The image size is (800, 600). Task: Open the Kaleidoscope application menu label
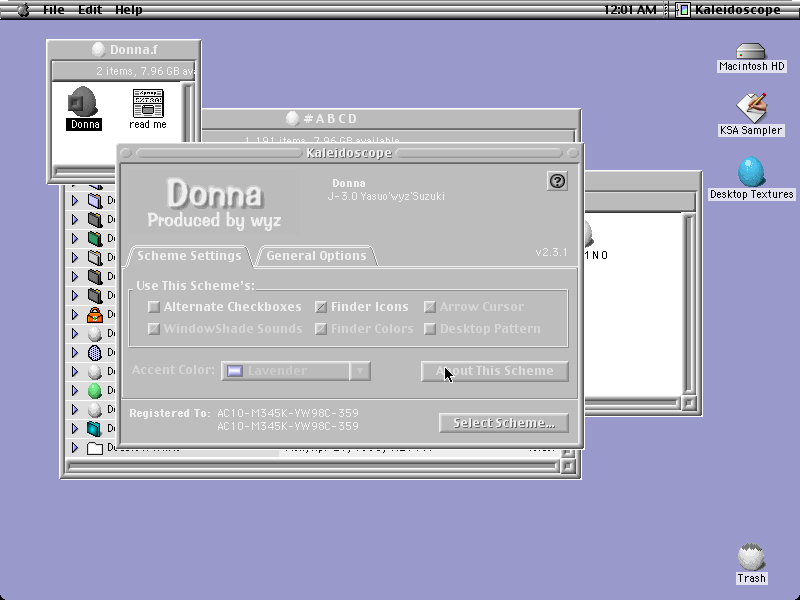[x=737, y=10]
